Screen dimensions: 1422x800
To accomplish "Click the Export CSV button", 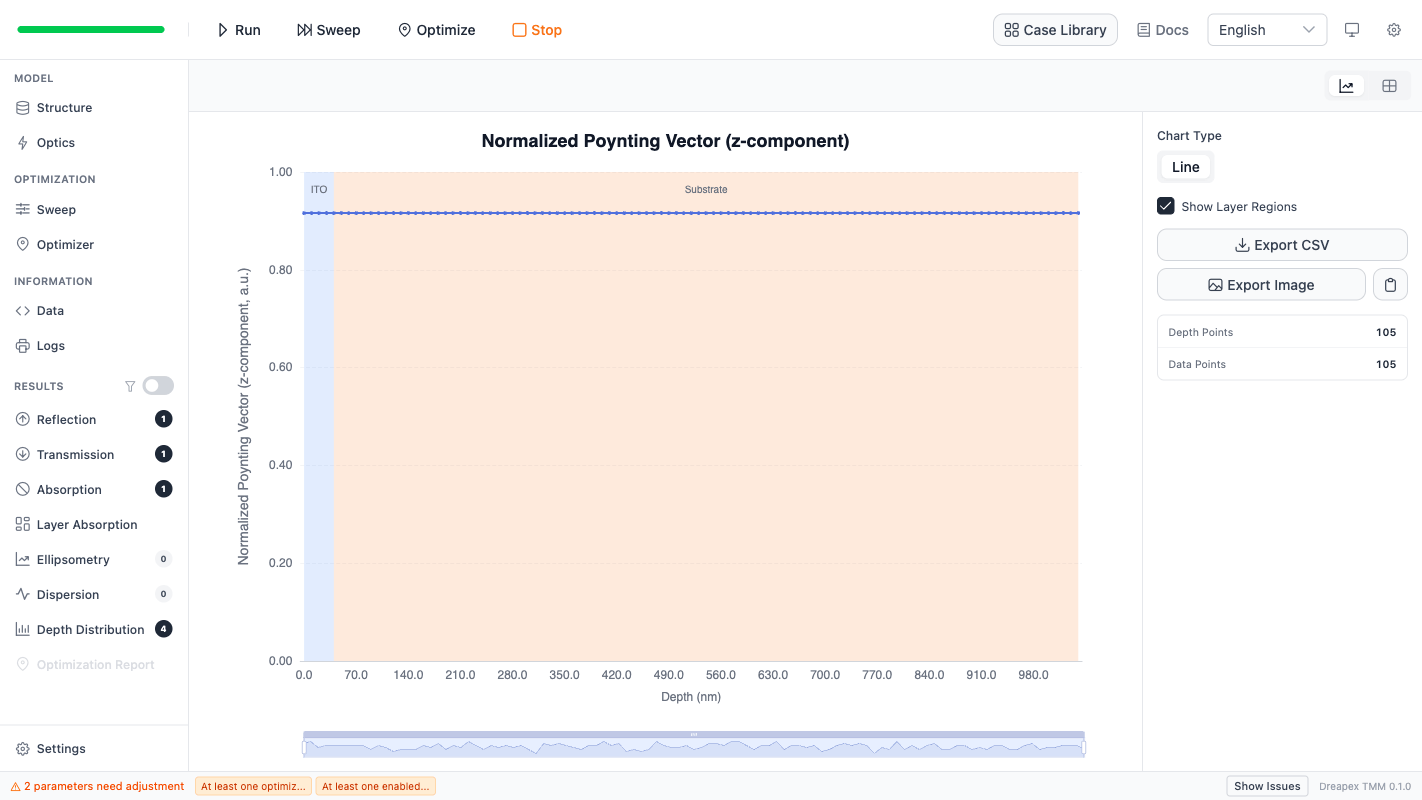I will click(x=1281, y=244).
